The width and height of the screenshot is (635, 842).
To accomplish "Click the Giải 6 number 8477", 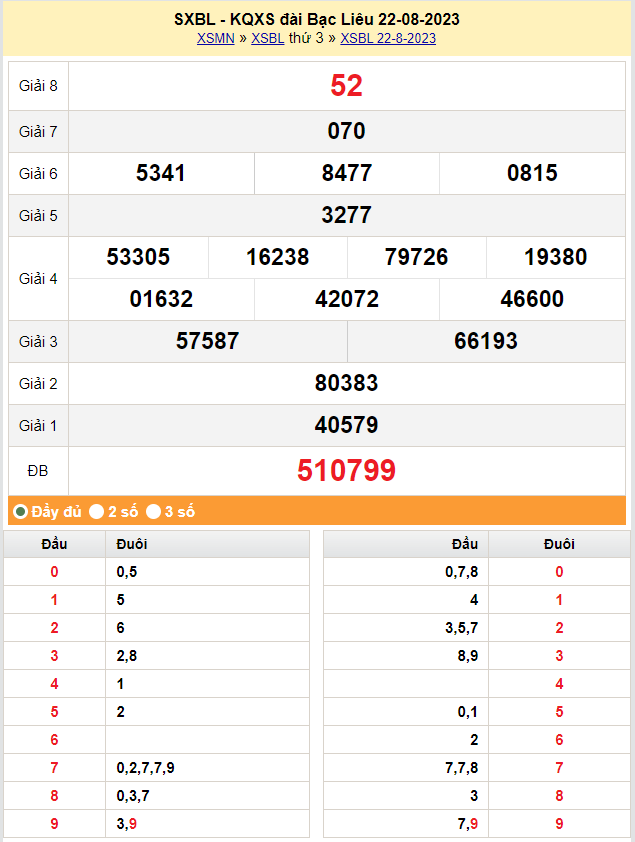I will [346, 173].
